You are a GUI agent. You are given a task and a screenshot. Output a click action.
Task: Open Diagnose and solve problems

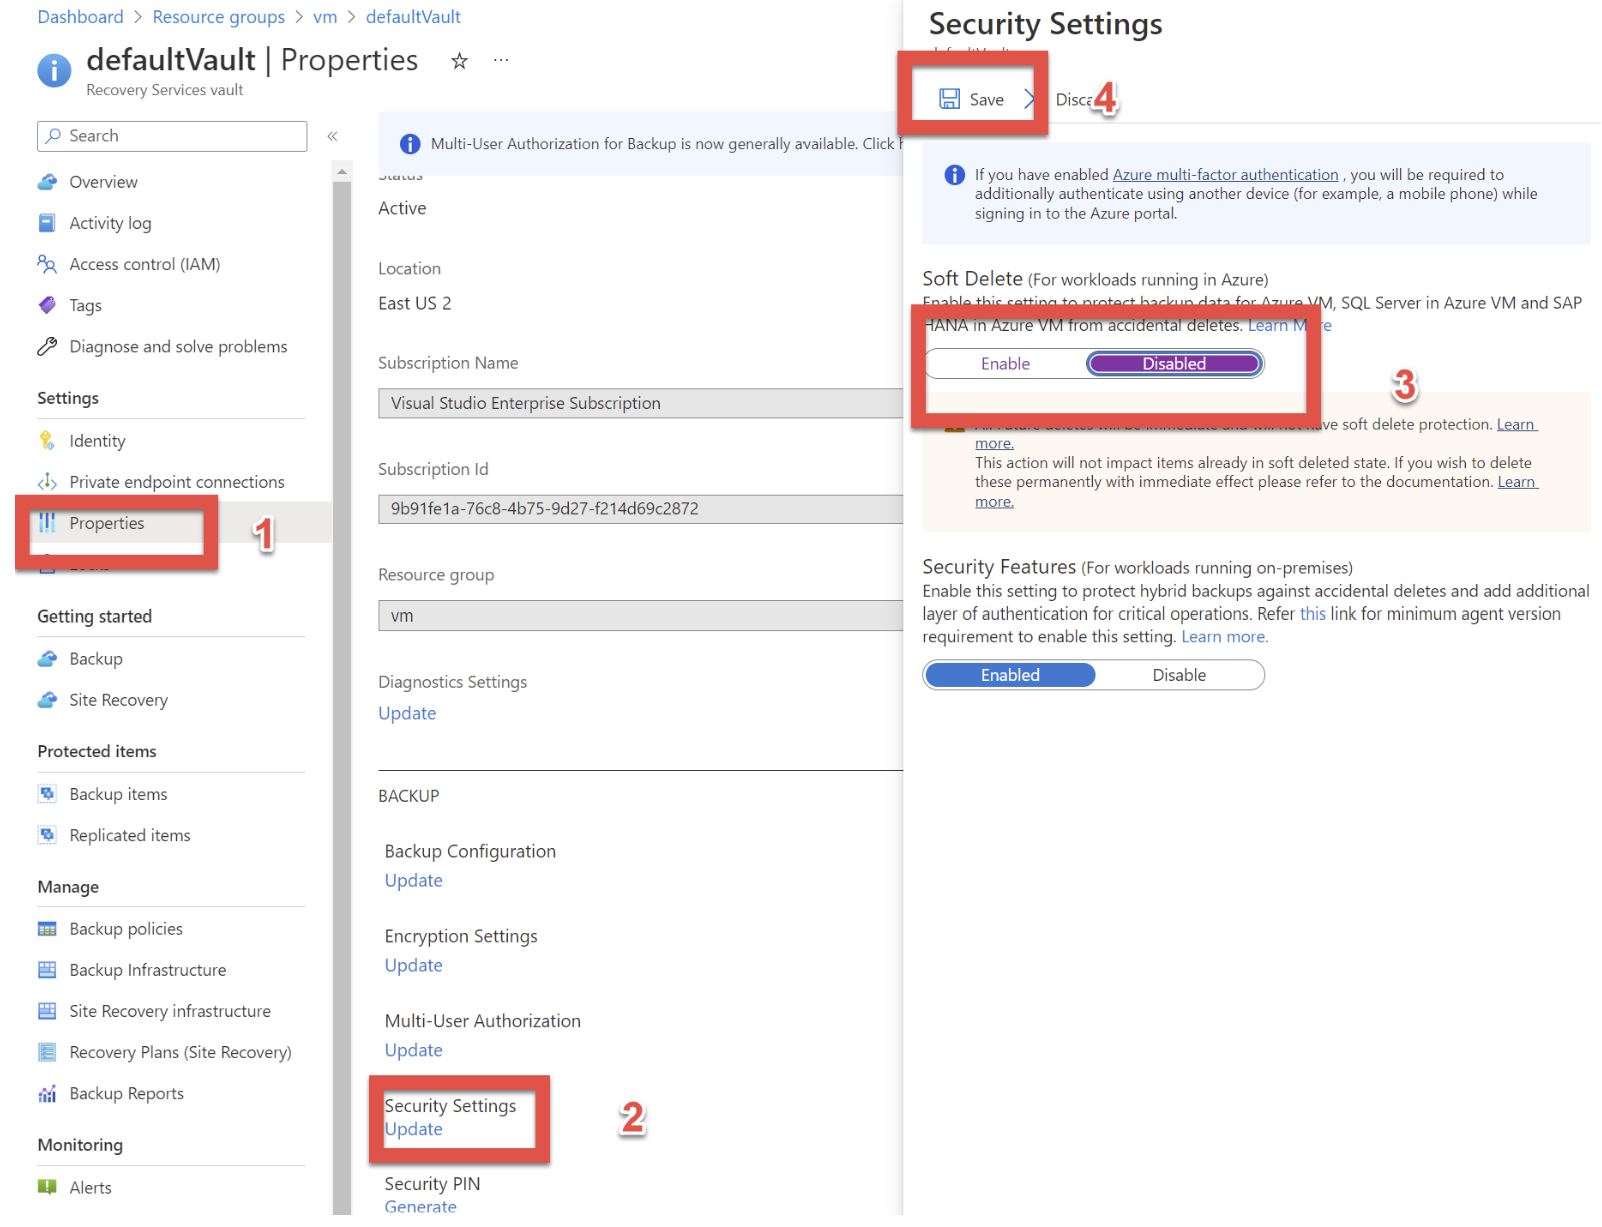click(x=178, y=346)
